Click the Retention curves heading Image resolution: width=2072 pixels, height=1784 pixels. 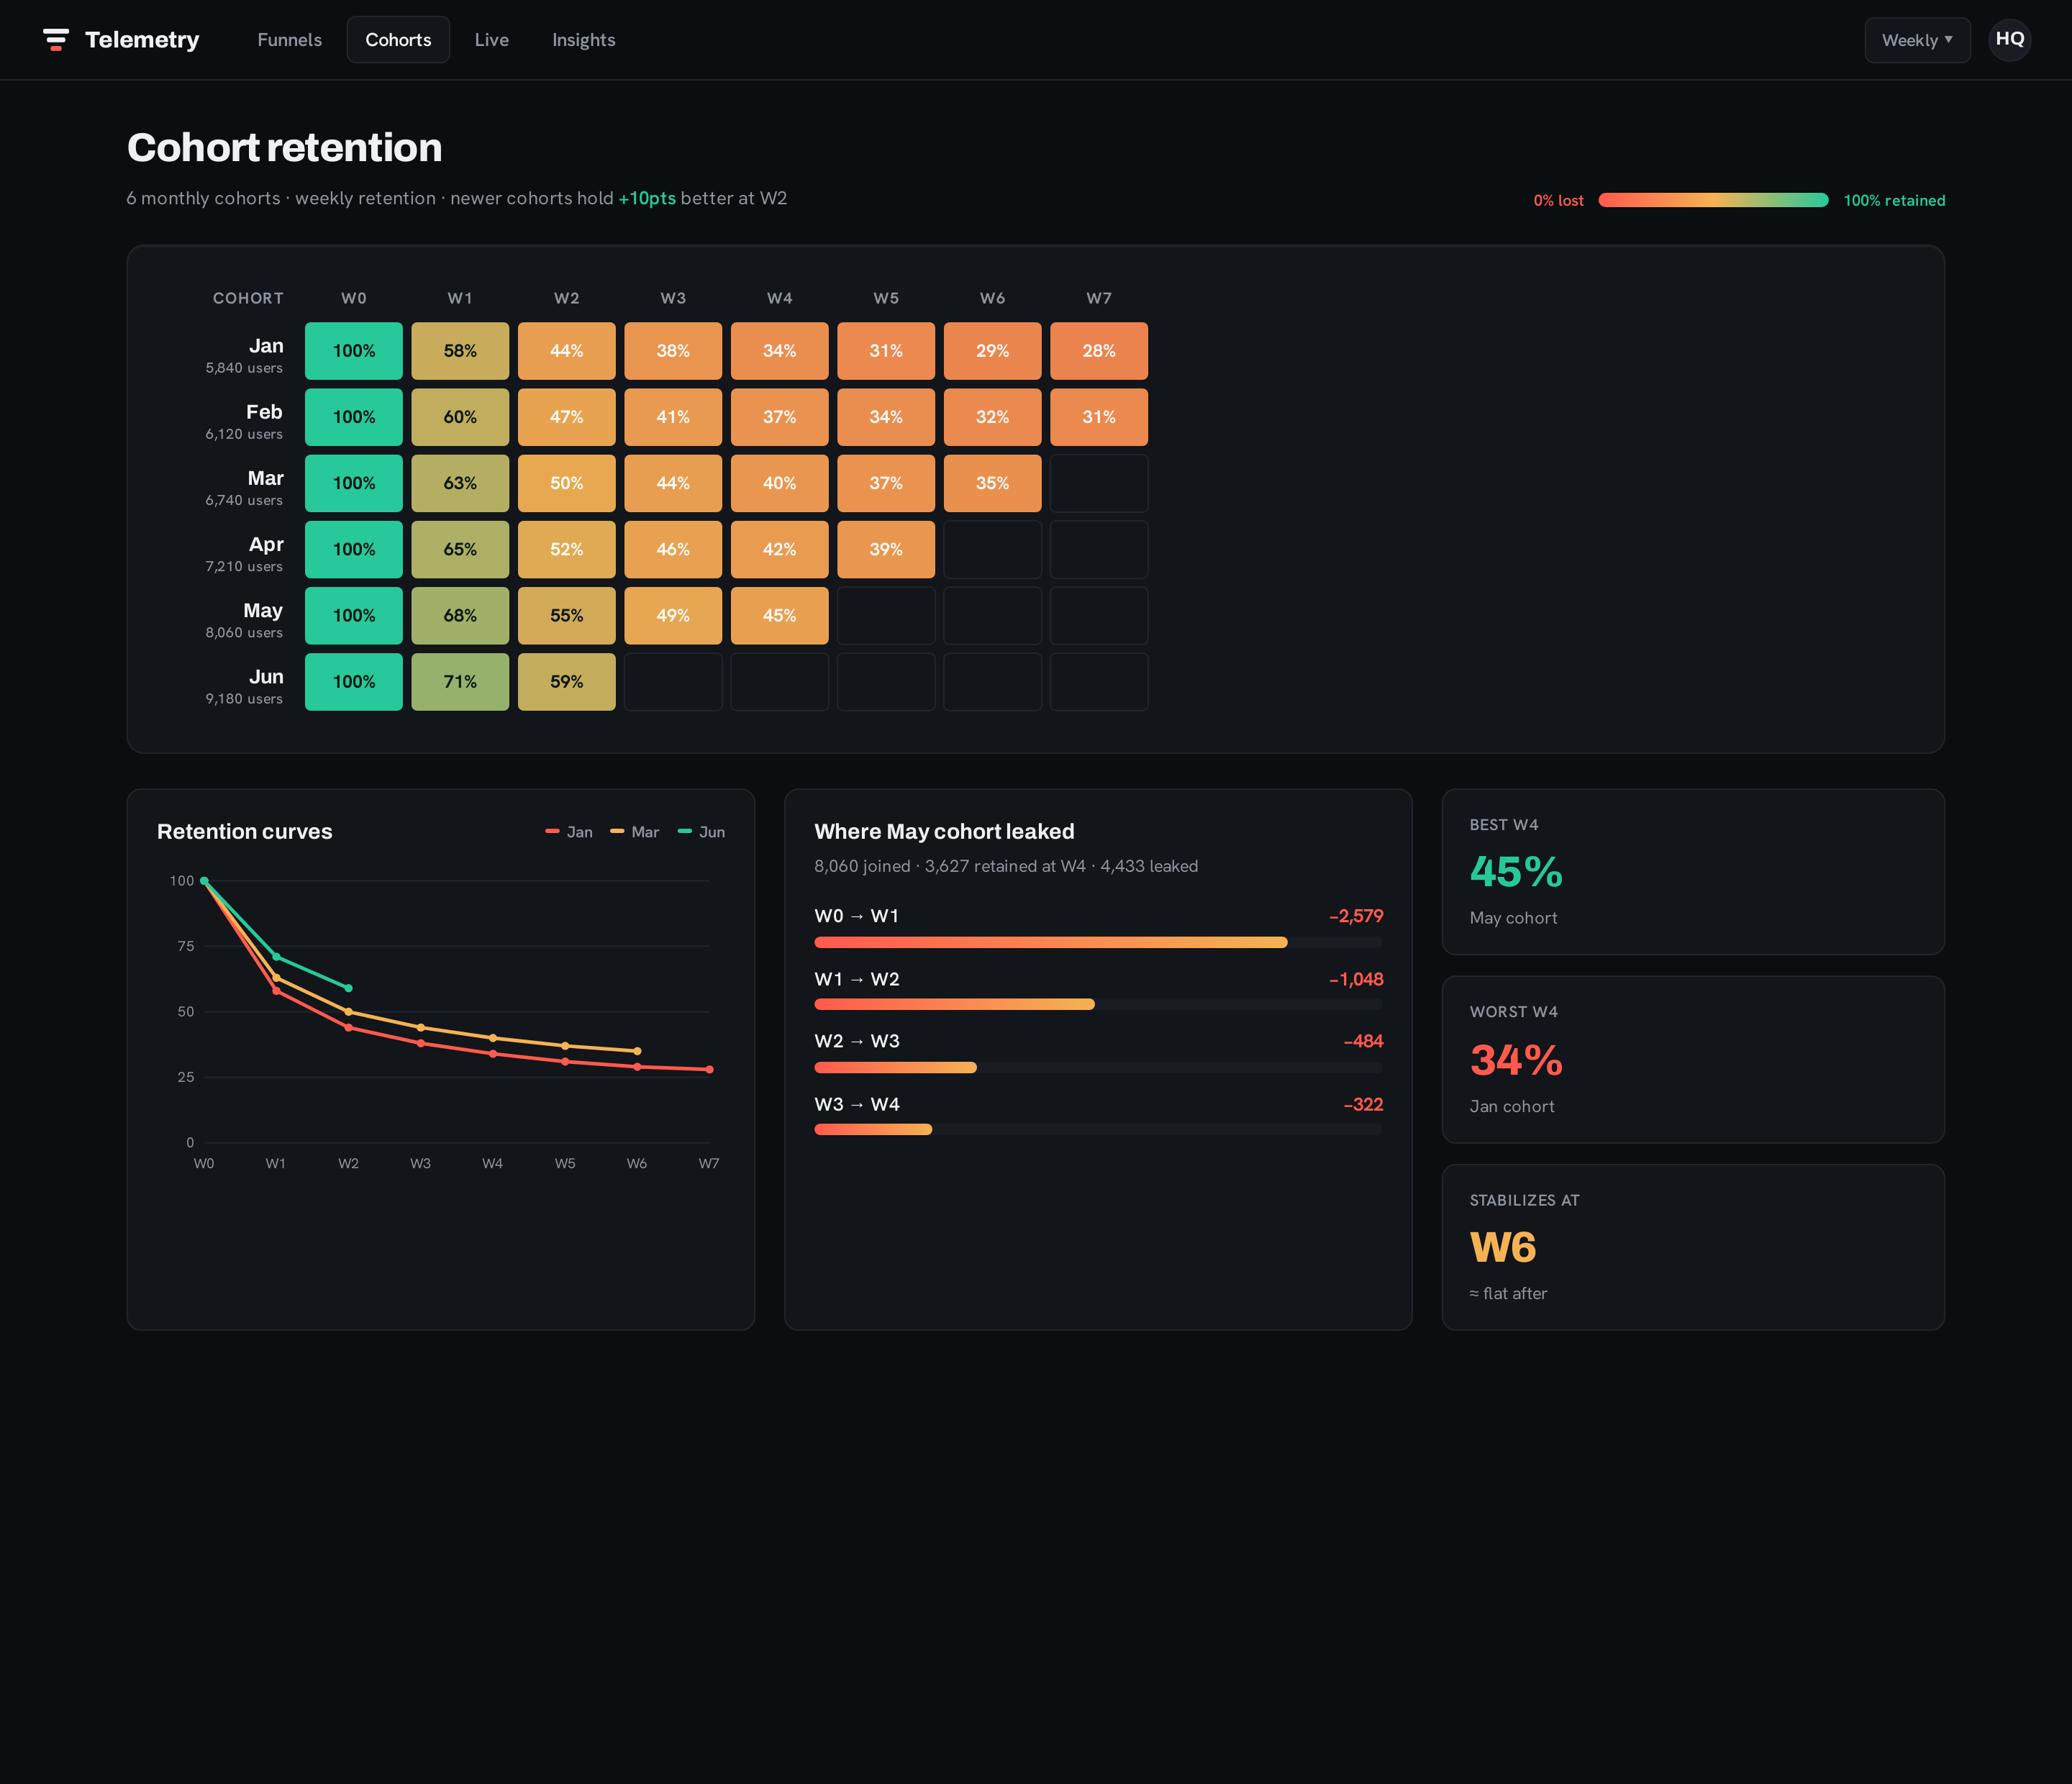click(244, 832)
